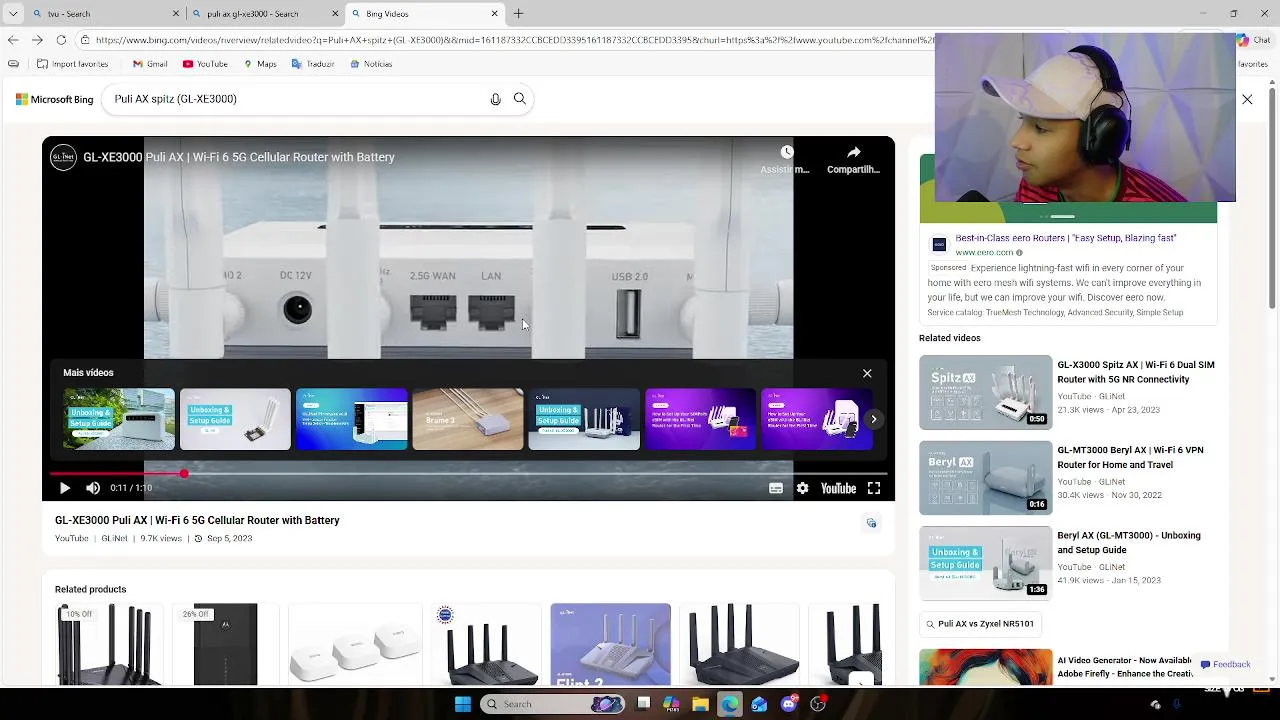The height and width of the screenshot is (720, 1280).
Task: Go to the Microsoft Bing logo home
Action: tap(54, 99)
